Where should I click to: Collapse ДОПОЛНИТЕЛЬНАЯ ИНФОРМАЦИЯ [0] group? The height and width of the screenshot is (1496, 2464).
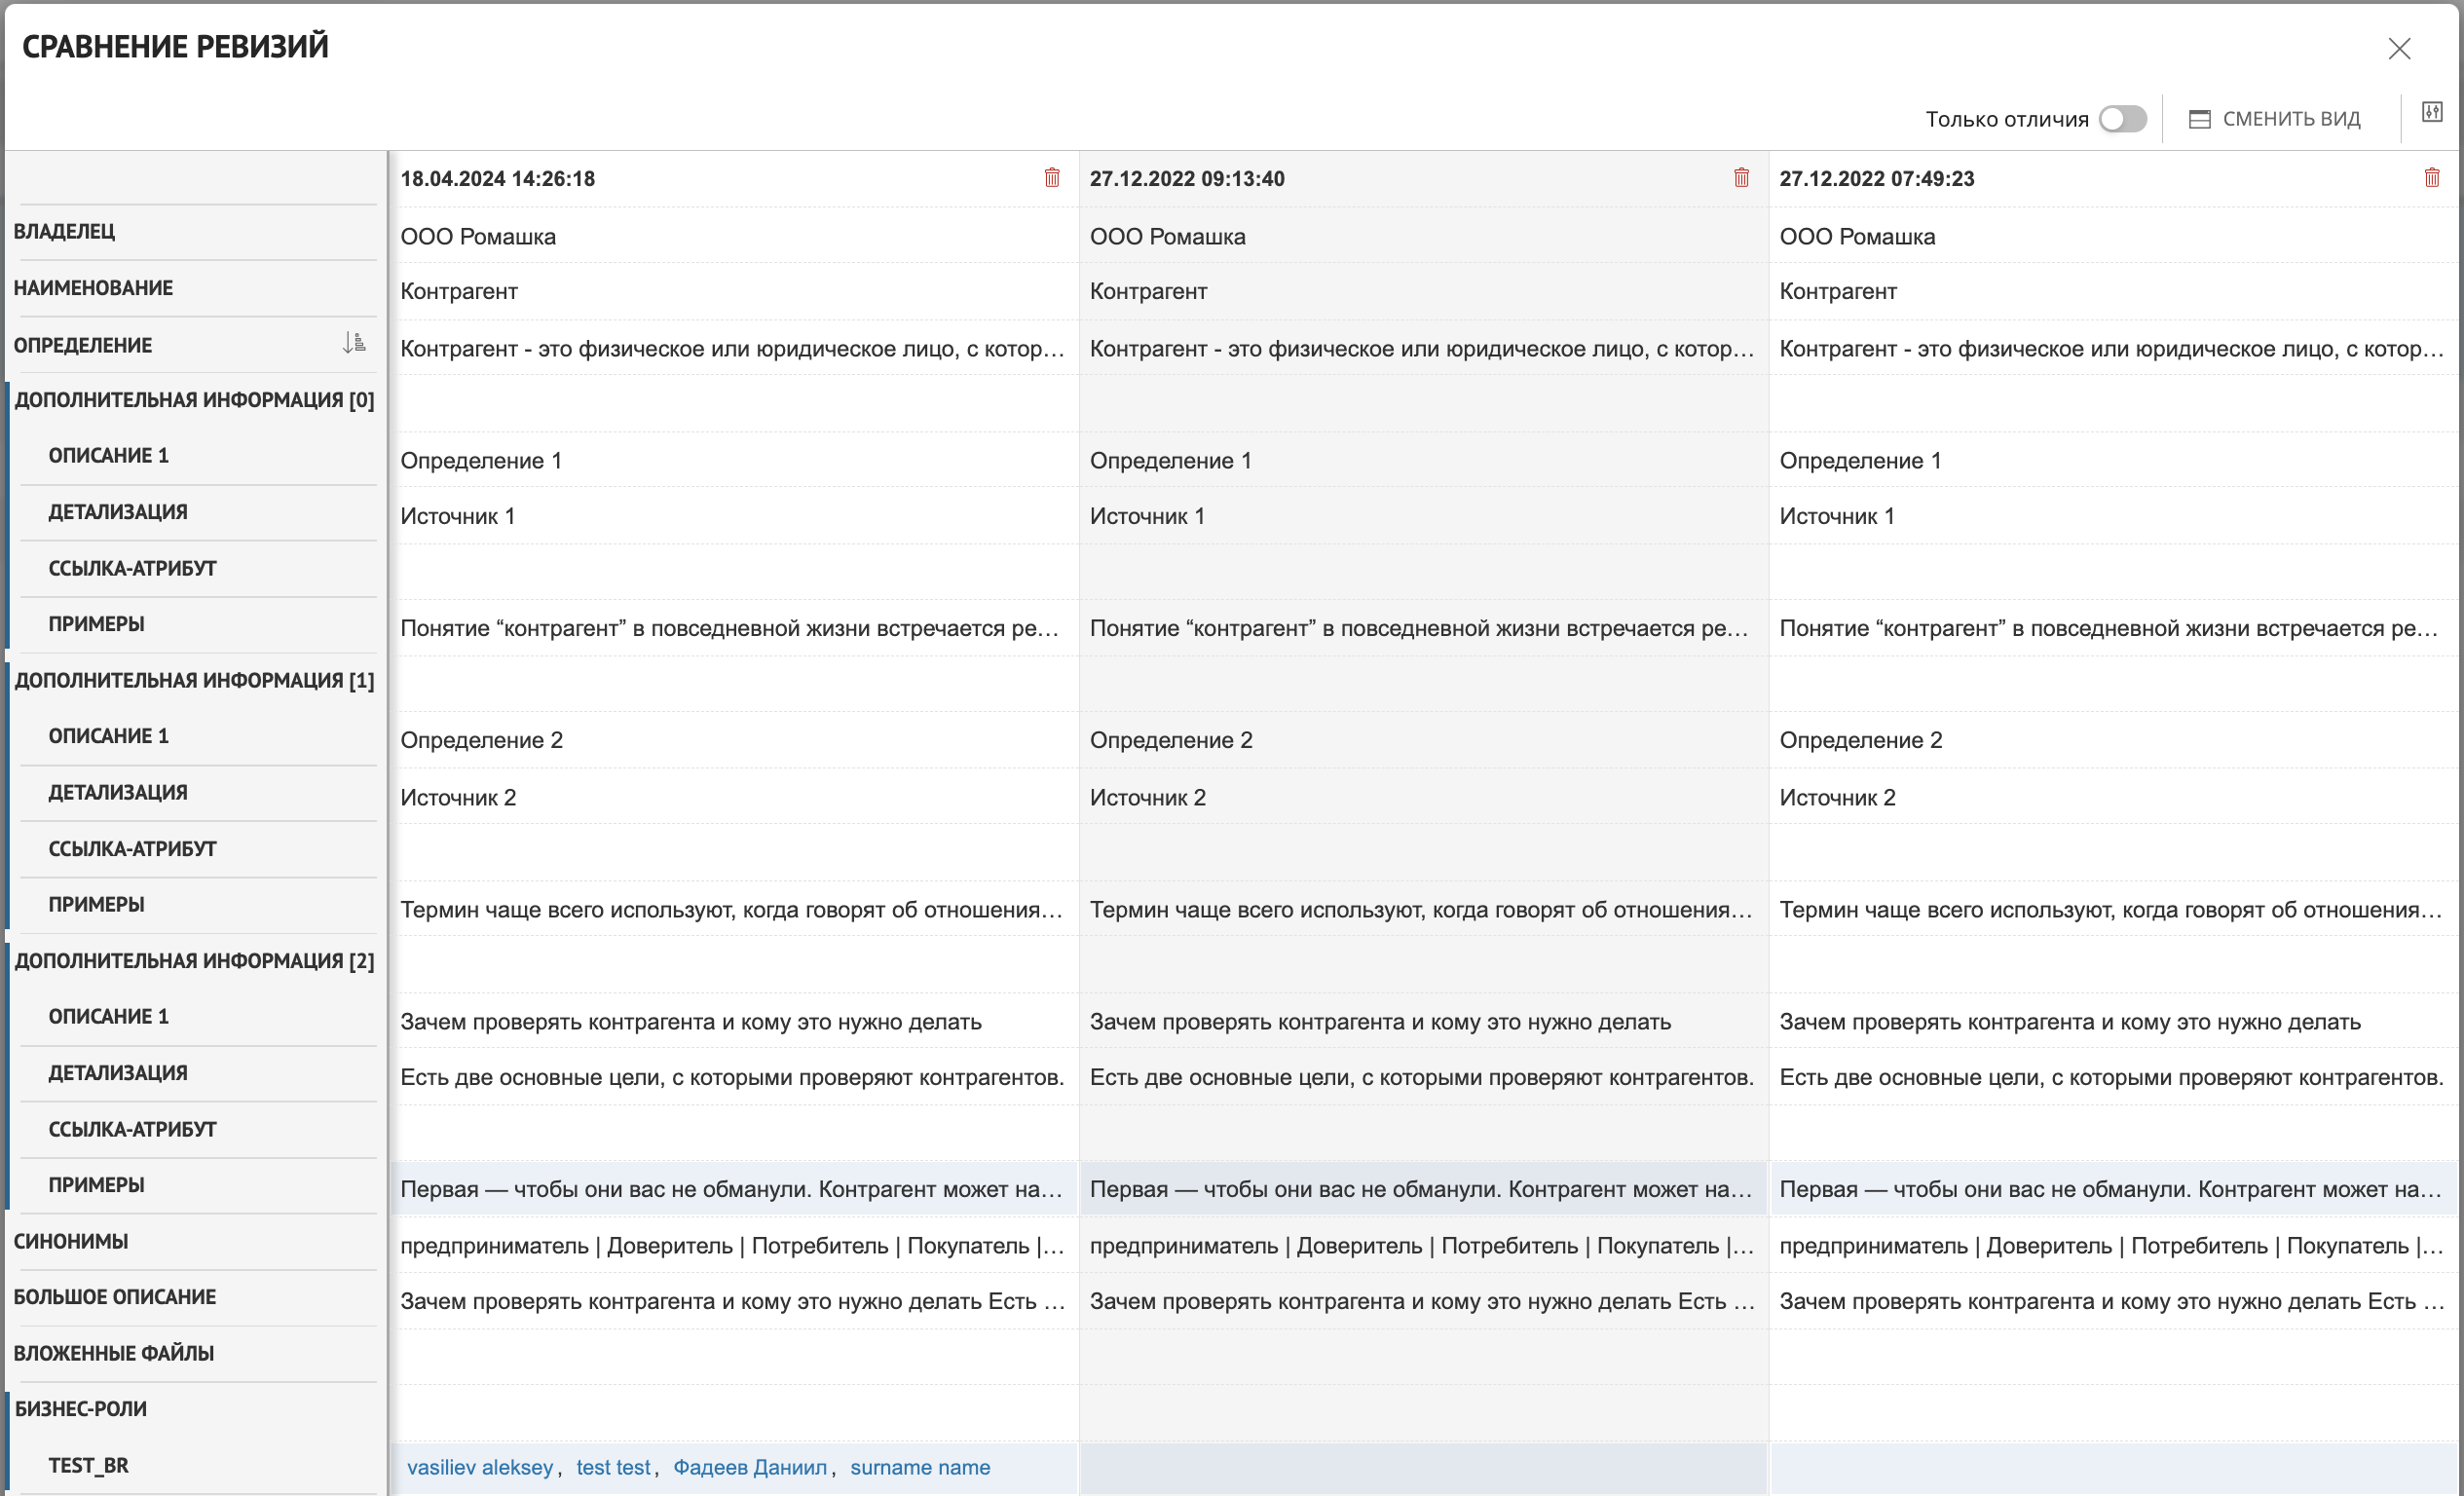tap(194, 400)
